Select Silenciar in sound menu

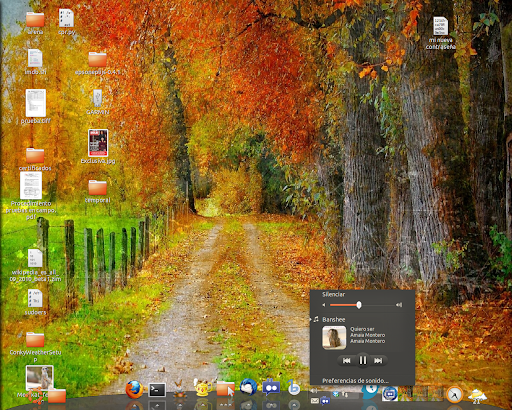[333, 294]
